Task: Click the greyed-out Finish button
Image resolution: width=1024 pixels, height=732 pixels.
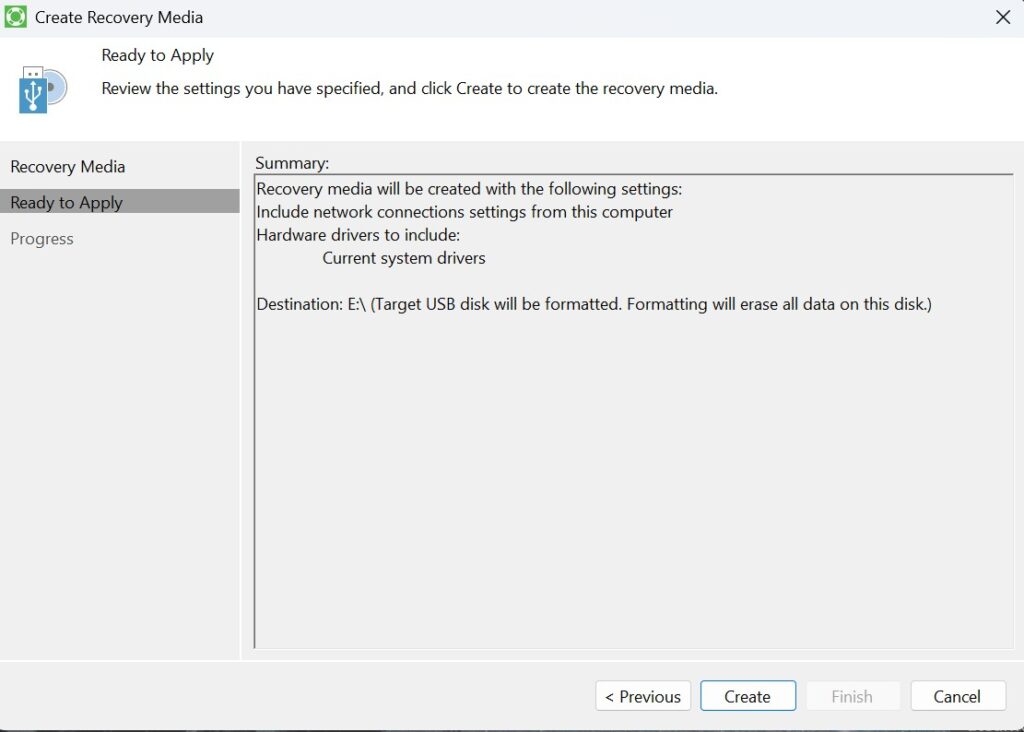Action: (852, 697)
